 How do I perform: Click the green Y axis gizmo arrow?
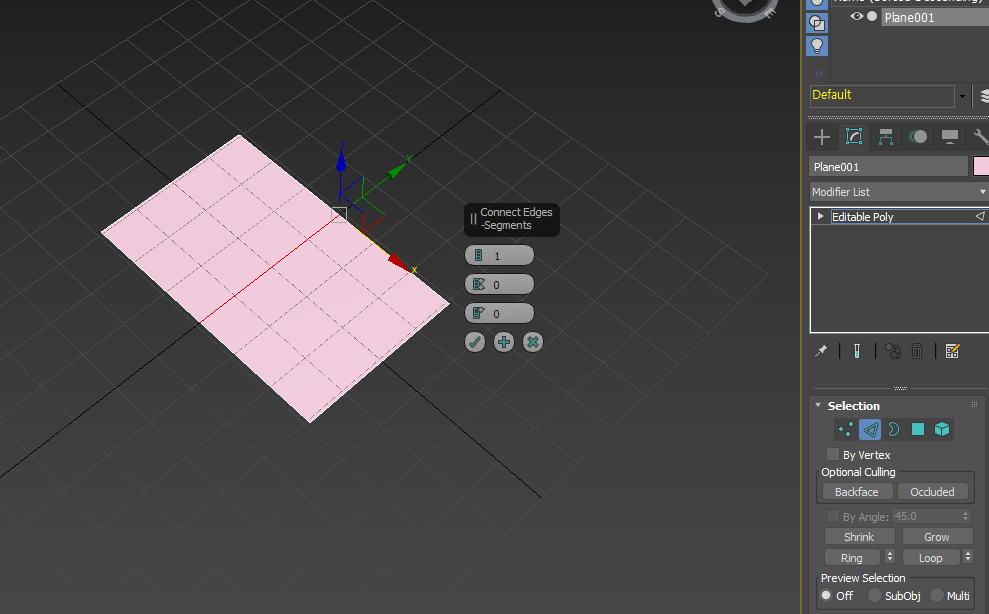pos(398,168)
